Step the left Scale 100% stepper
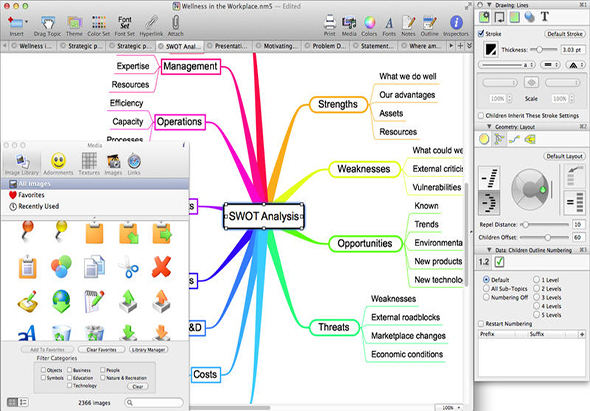Screen dimensions: 590x411 click(510, 99)
